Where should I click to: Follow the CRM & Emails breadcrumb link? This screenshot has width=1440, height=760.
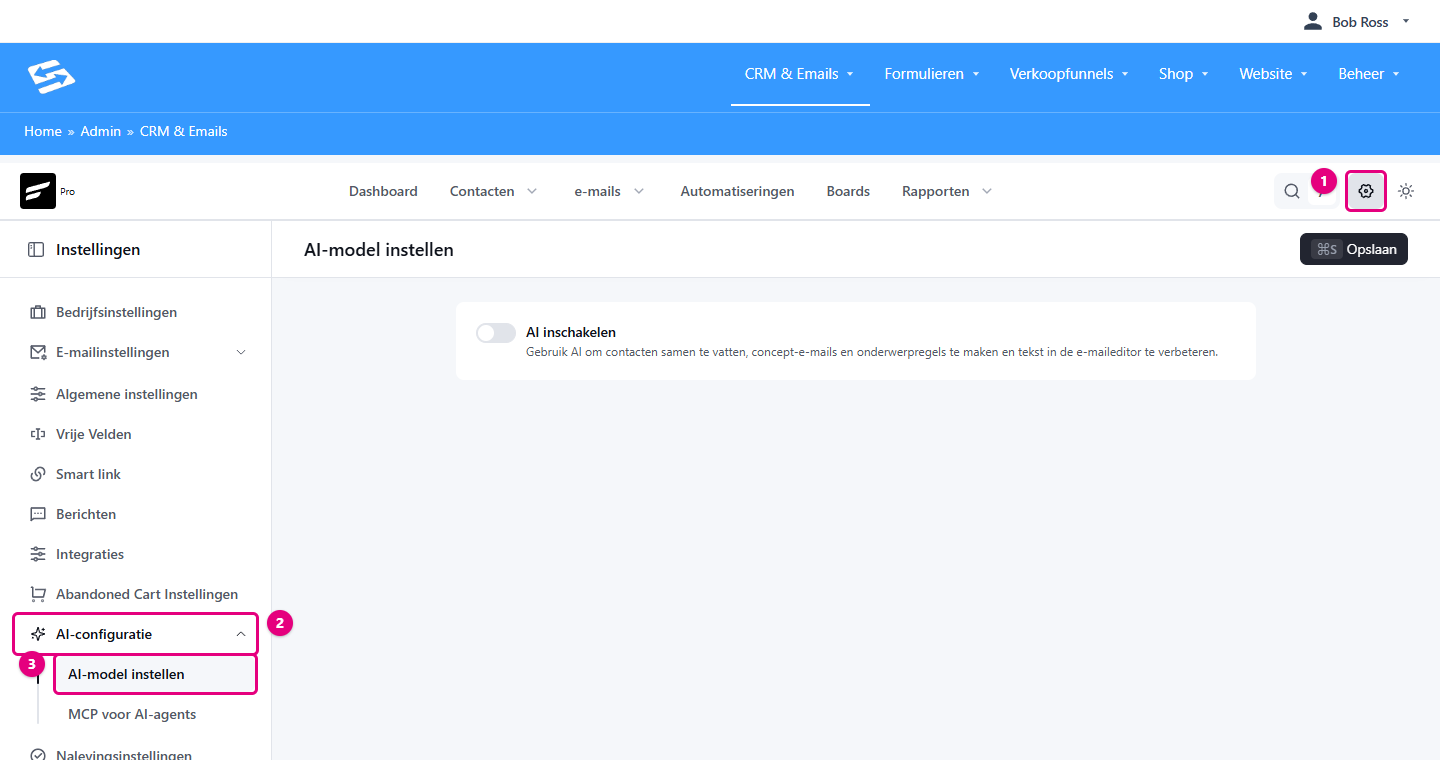184,131
